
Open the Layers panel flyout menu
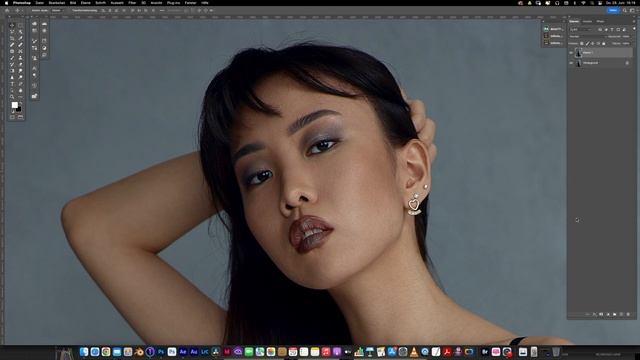click(634, 21)
